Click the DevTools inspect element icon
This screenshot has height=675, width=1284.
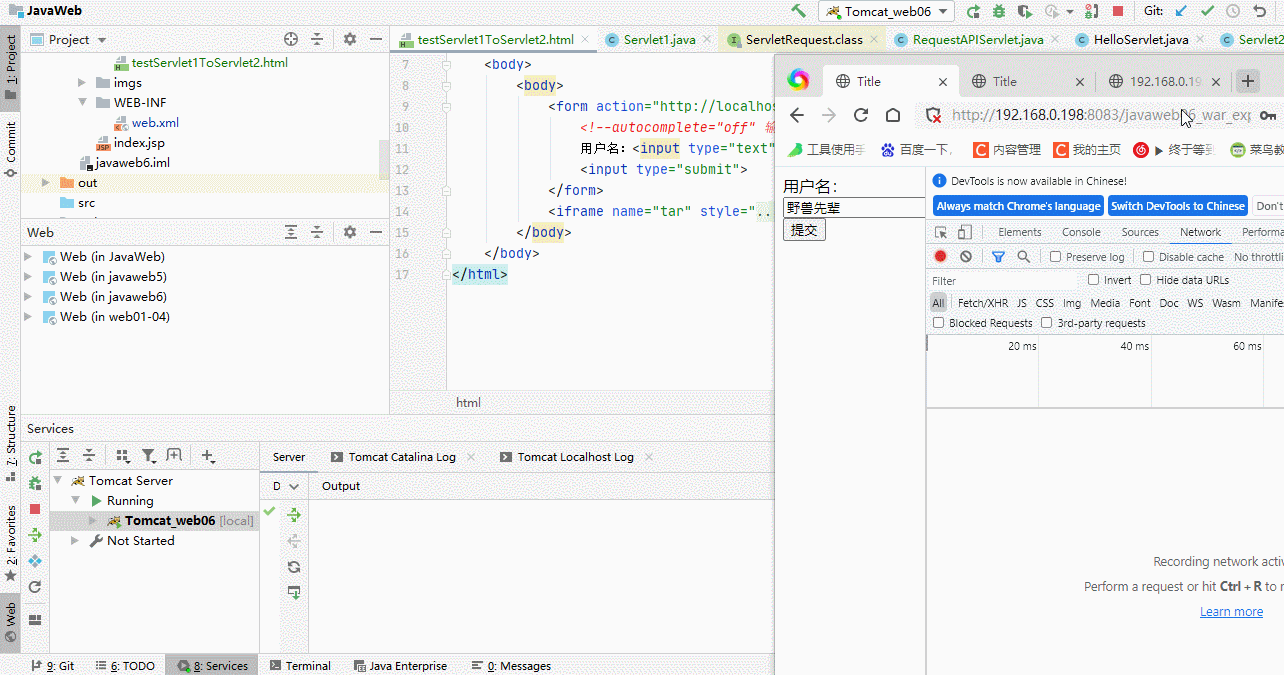tap(940, 232)
